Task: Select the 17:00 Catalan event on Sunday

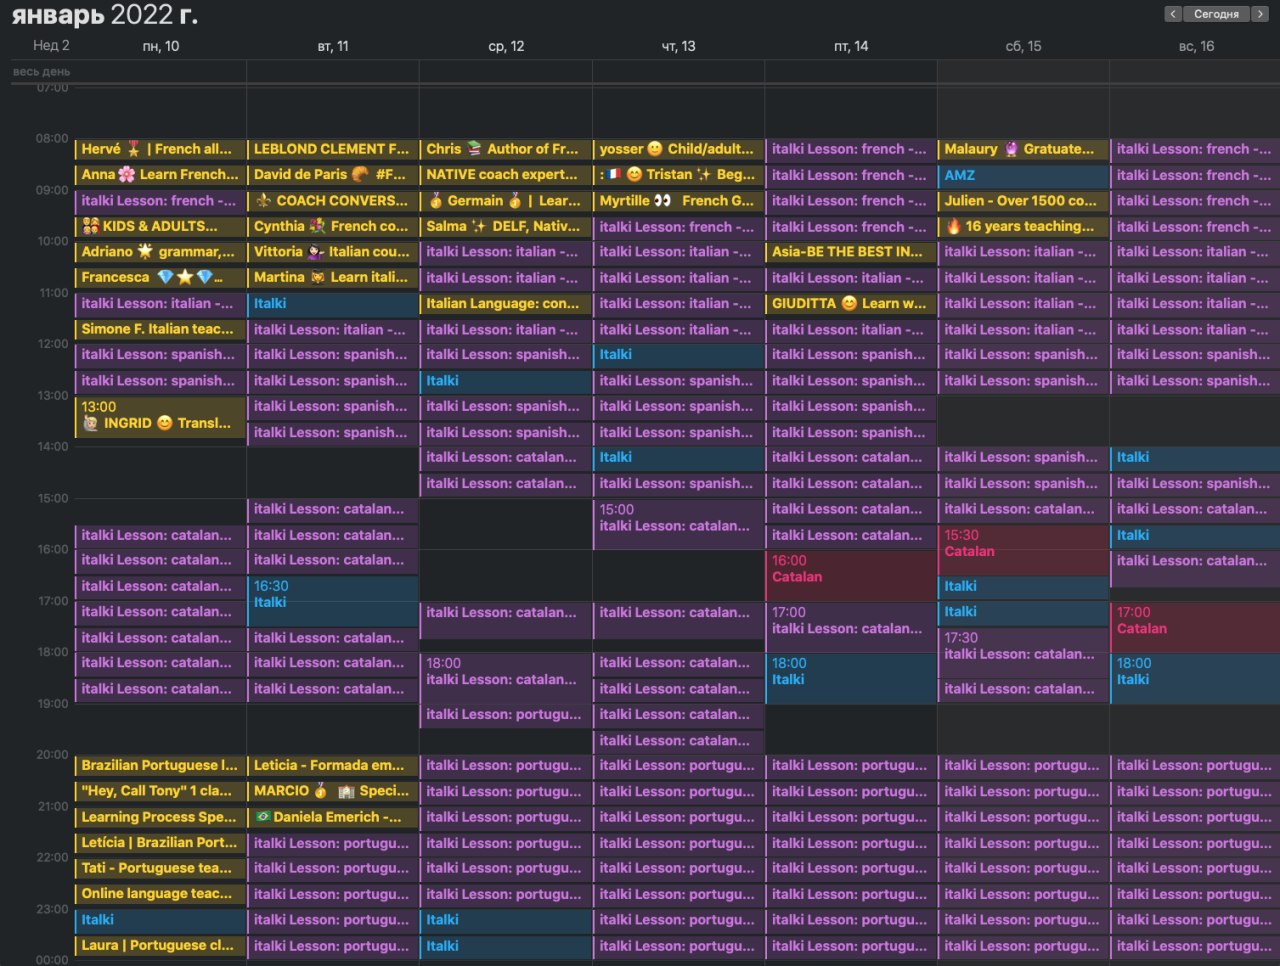Action: coord(1194,627)
